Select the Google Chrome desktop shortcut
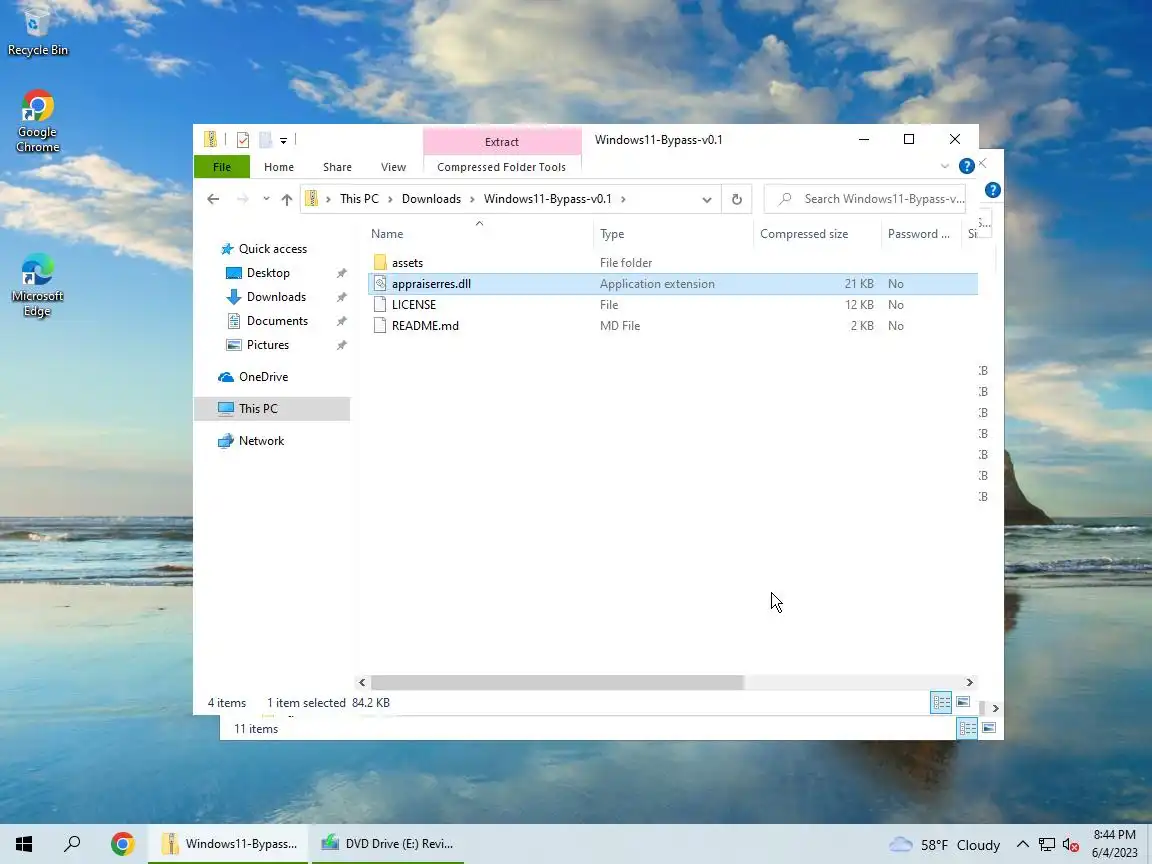The image size is (1152, 864). click(37, 121)
